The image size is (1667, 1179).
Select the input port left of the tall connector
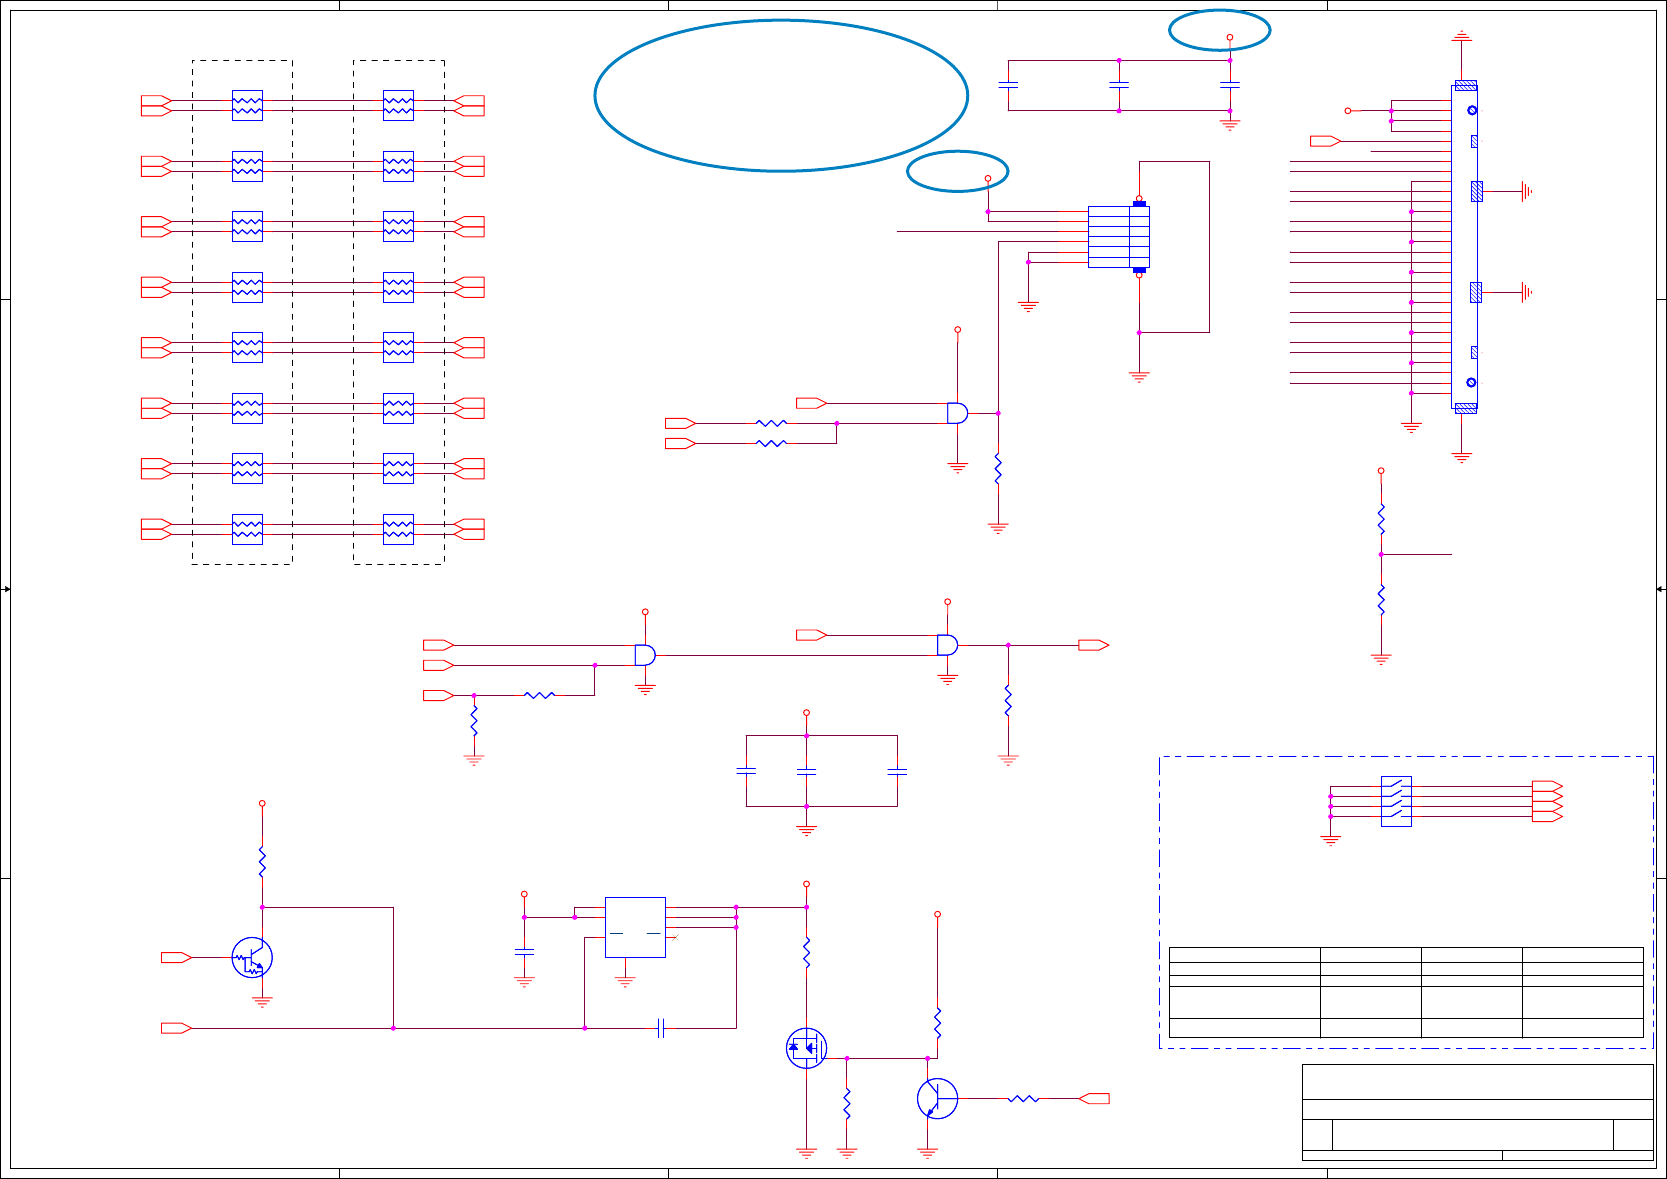1325,141
